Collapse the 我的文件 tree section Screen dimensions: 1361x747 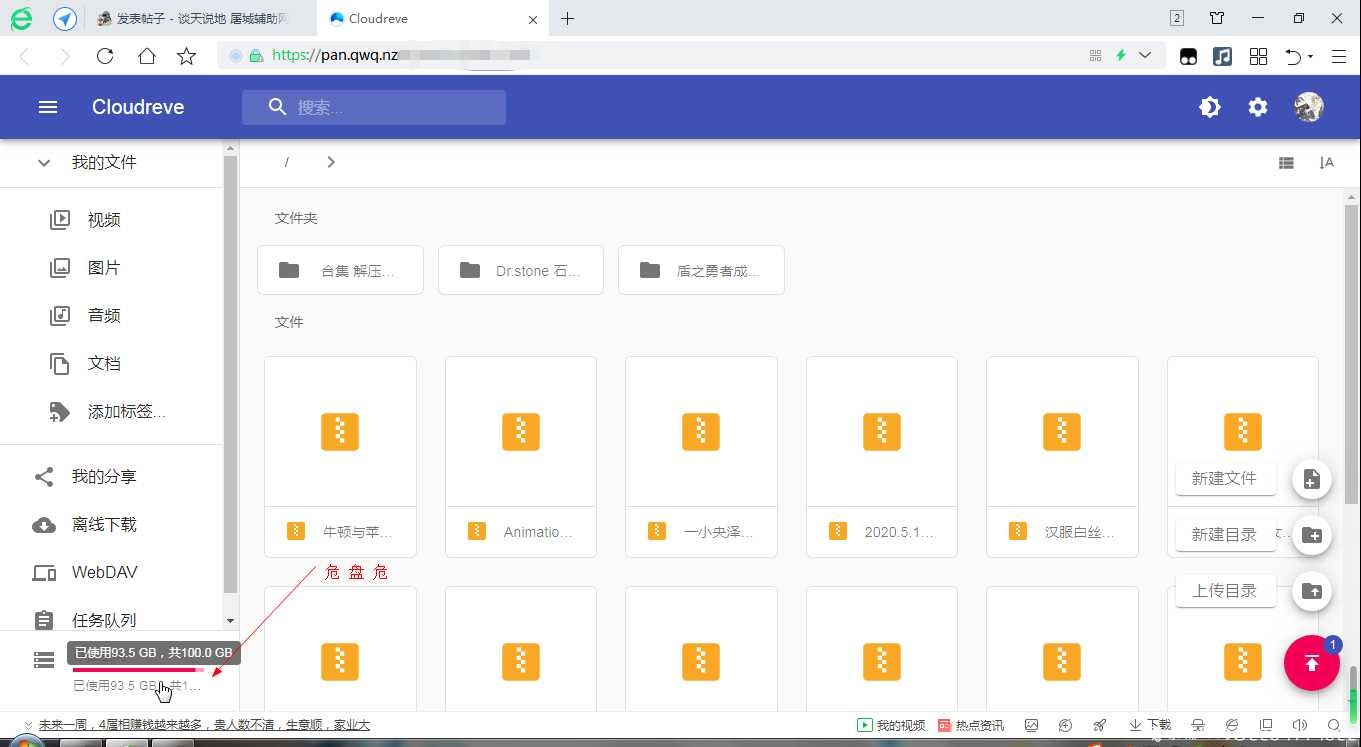tap(44, 162)
